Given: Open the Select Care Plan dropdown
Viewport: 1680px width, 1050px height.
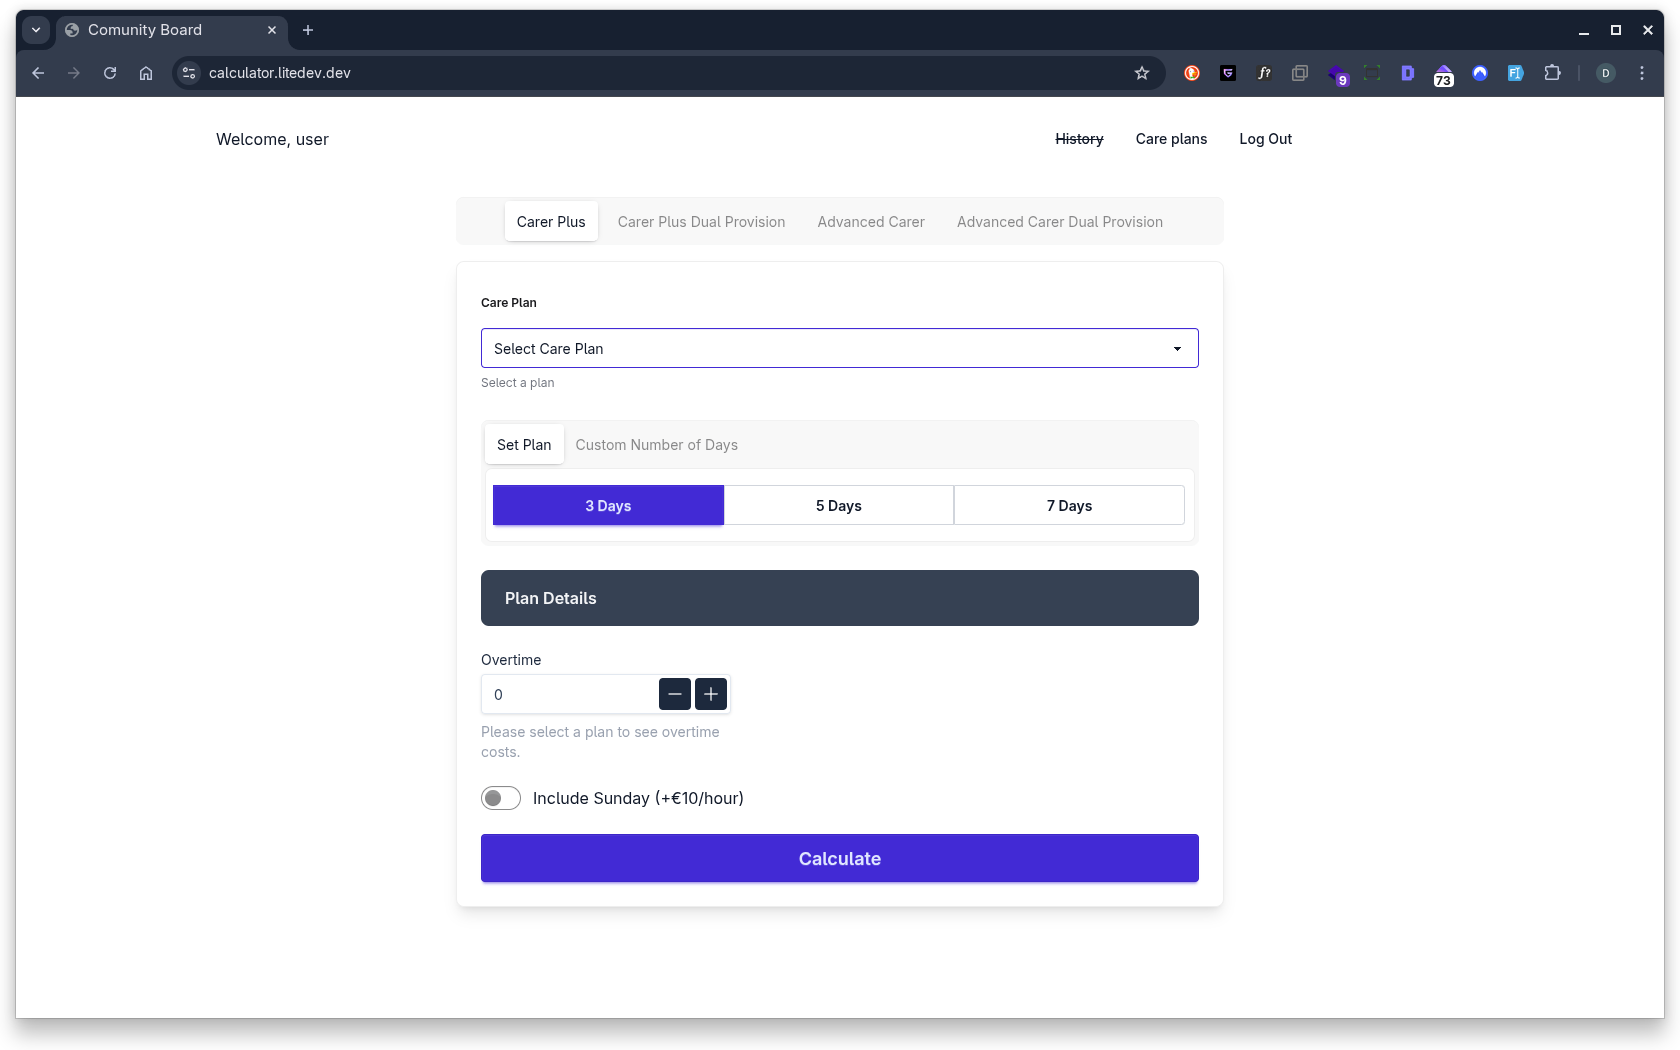Looking at the screenshot, I should coord(839,349).
